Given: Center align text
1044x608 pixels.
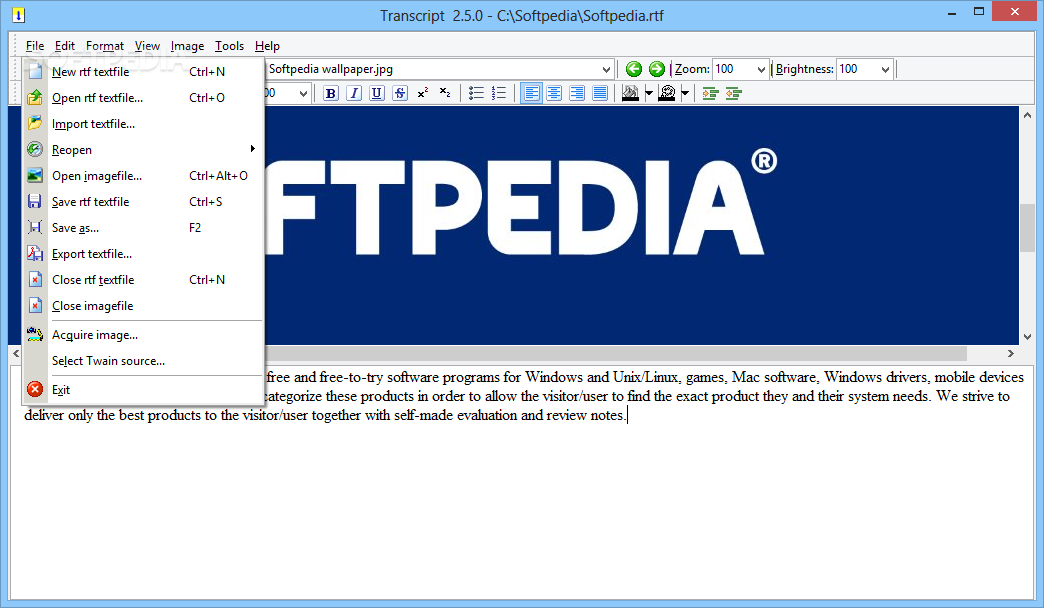Looking at the screenshot, I should (554, 93).
